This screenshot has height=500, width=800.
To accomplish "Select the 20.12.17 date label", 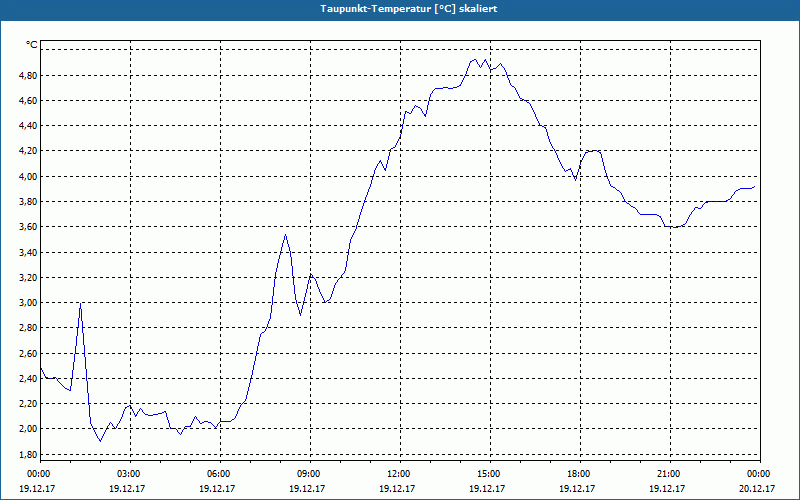I will [757, 488].
